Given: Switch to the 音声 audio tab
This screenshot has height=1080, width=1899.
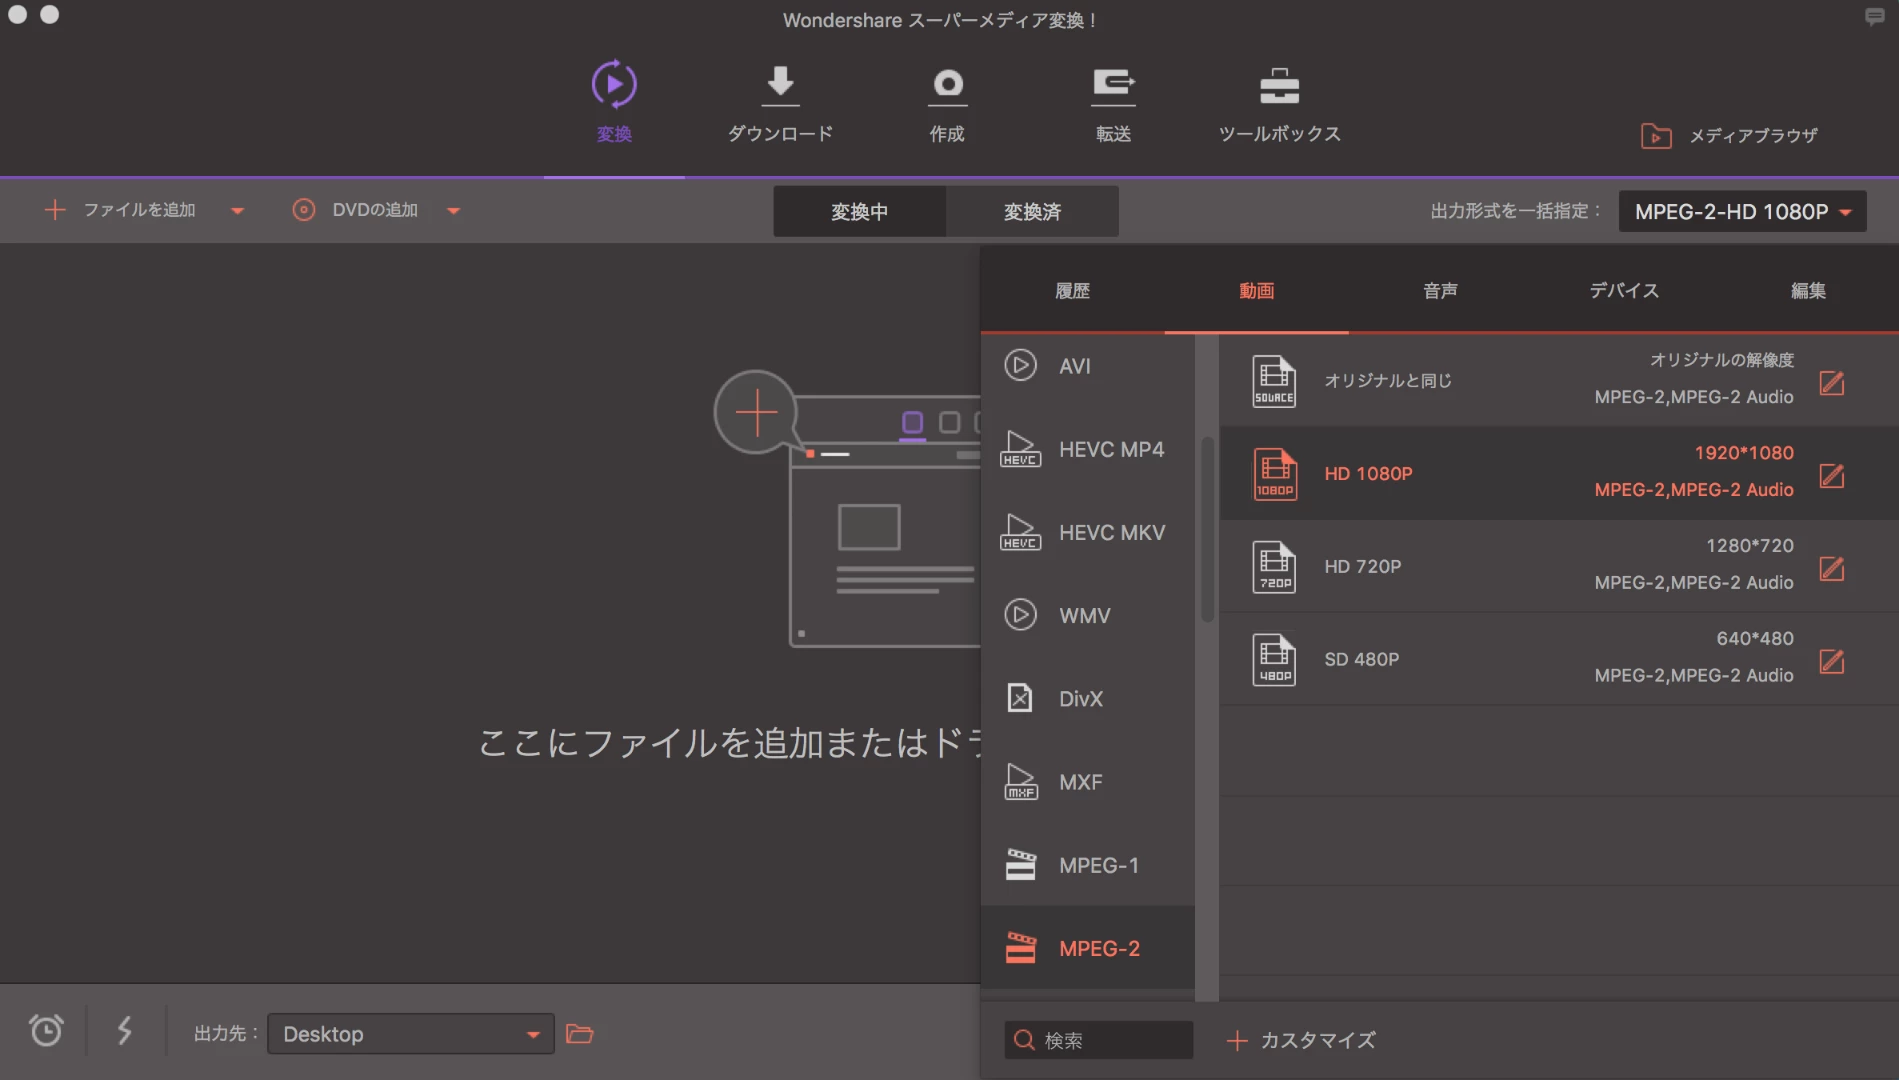Looking at the screenshot, I should pos(1440,291).
